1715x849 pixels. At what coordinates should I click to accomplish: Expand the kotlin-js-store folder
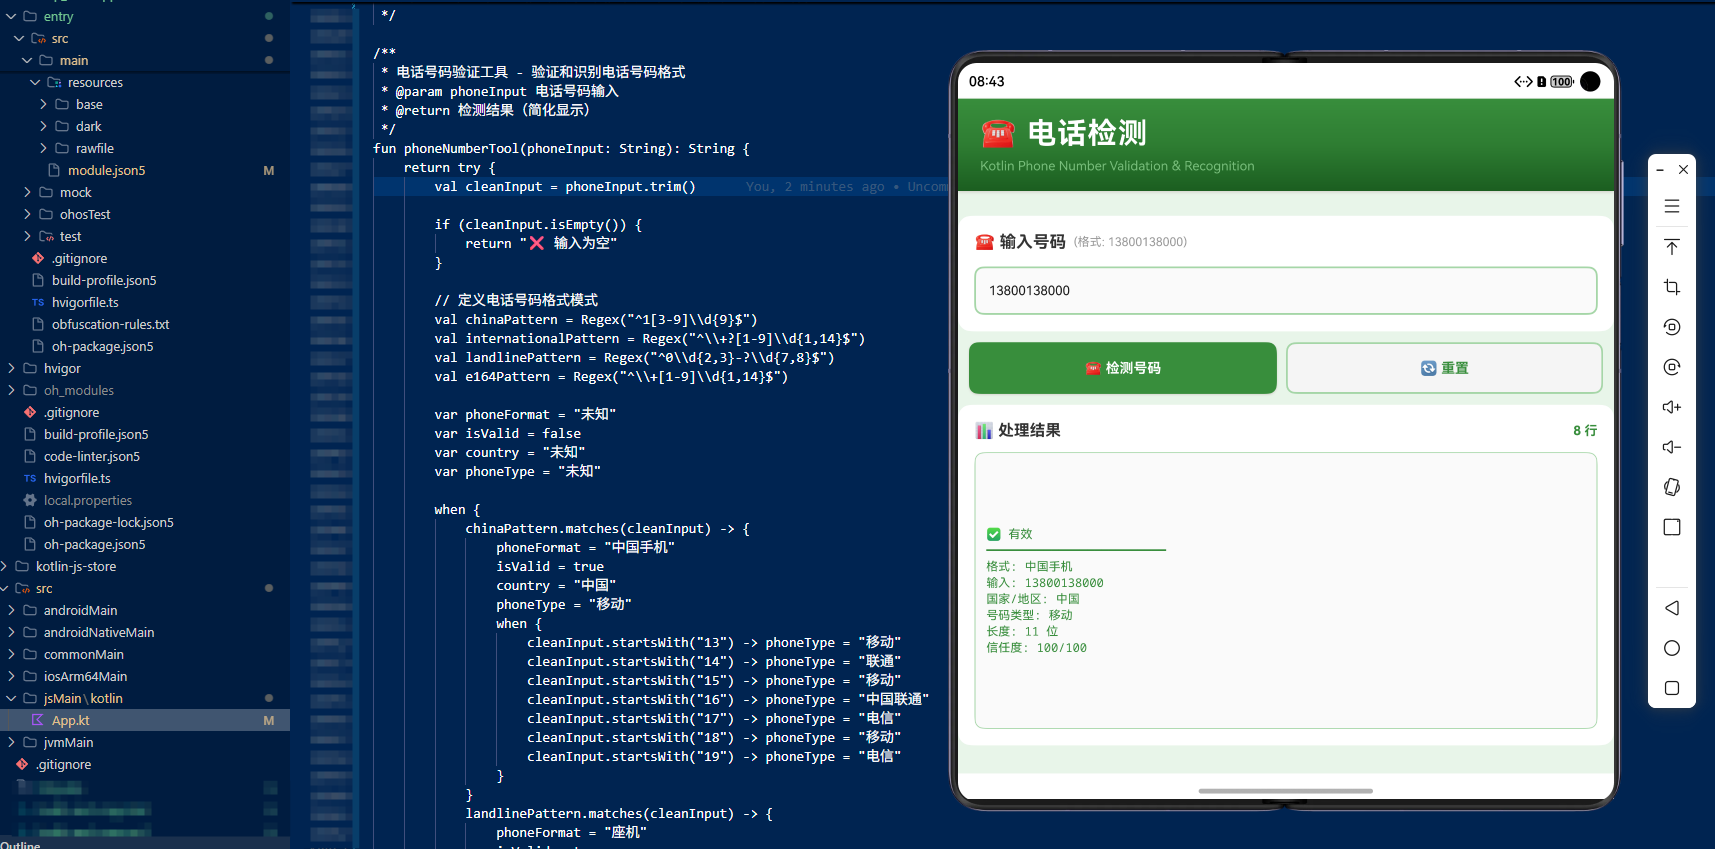[4, 566]
